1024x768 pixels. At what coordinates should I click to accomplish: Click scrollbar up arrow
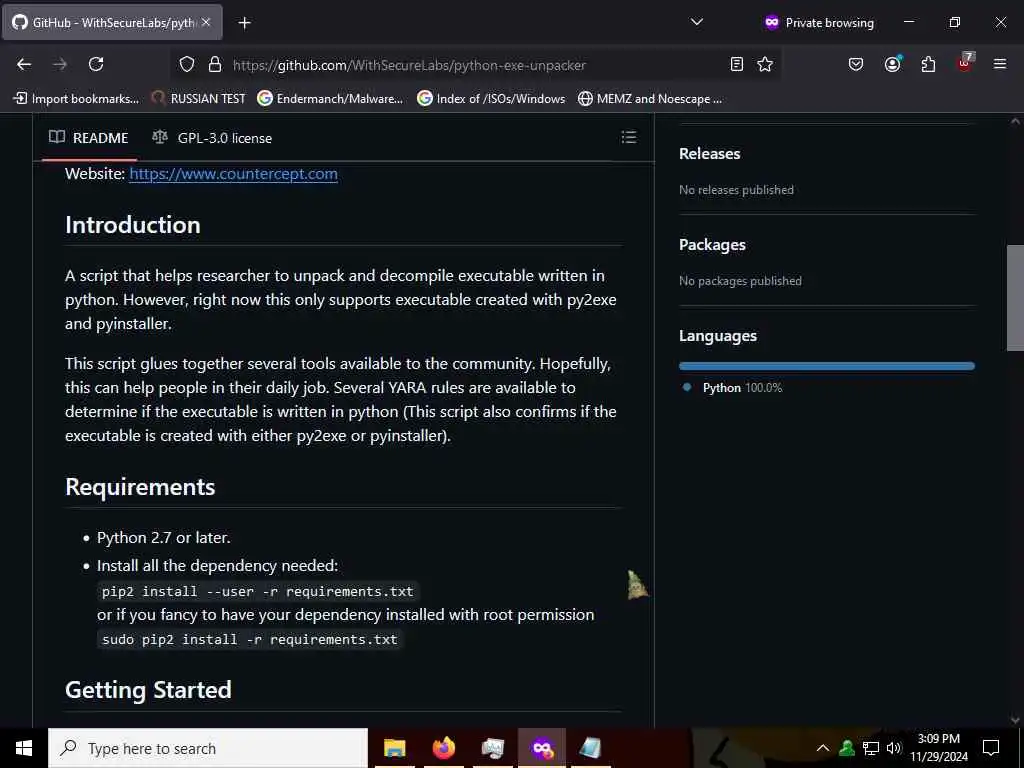click(x=1015, y=121)
